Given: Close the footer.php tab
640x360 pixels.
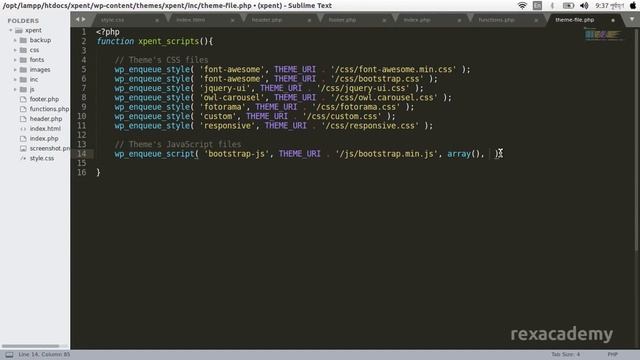Looking at the screenshot, I should pos(384,20).
